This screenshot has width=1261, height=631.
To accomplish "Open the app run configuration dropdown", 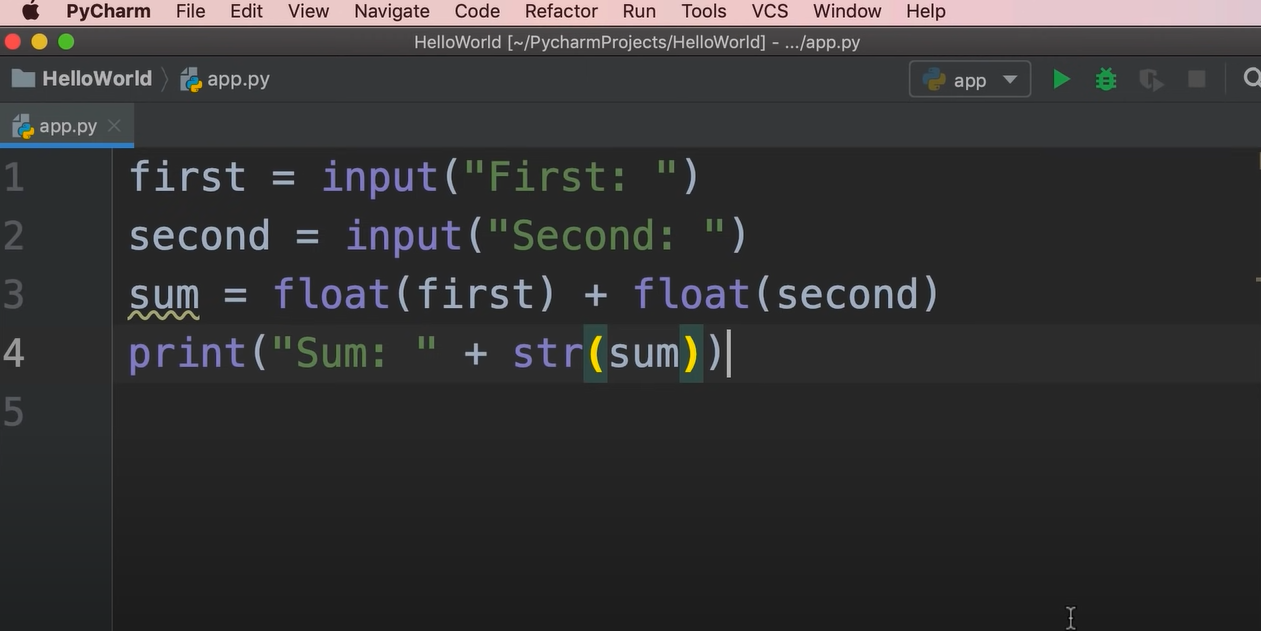I will point(970,80).
